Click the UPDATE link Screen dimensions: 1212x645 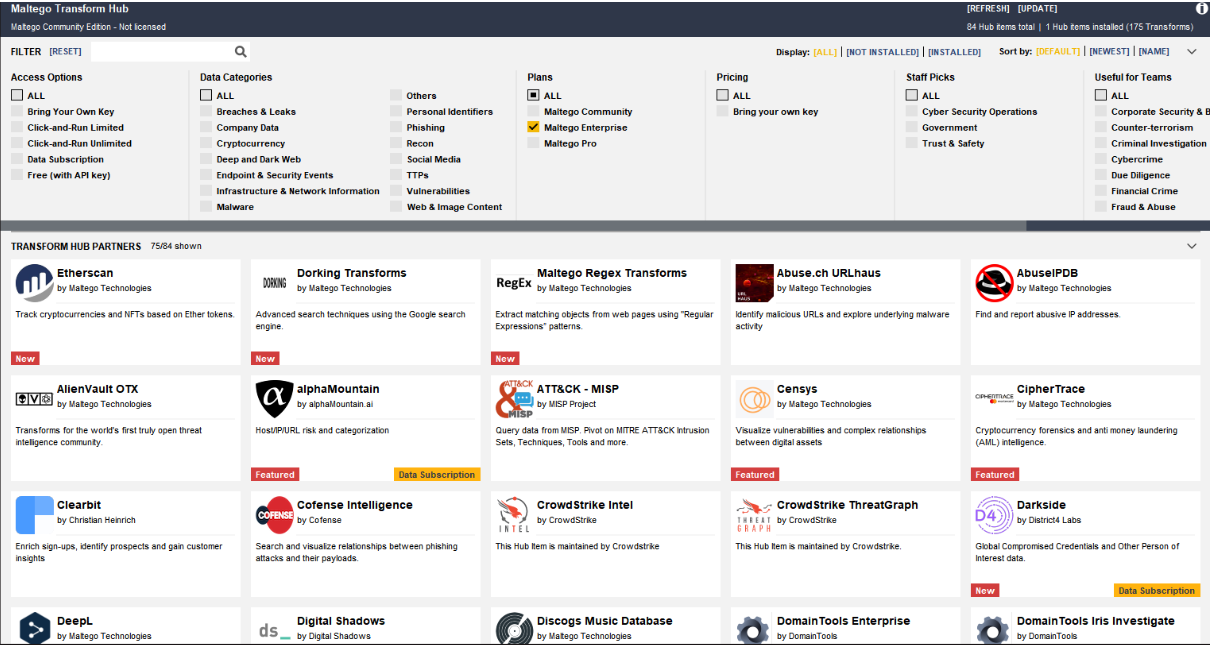1037,9
